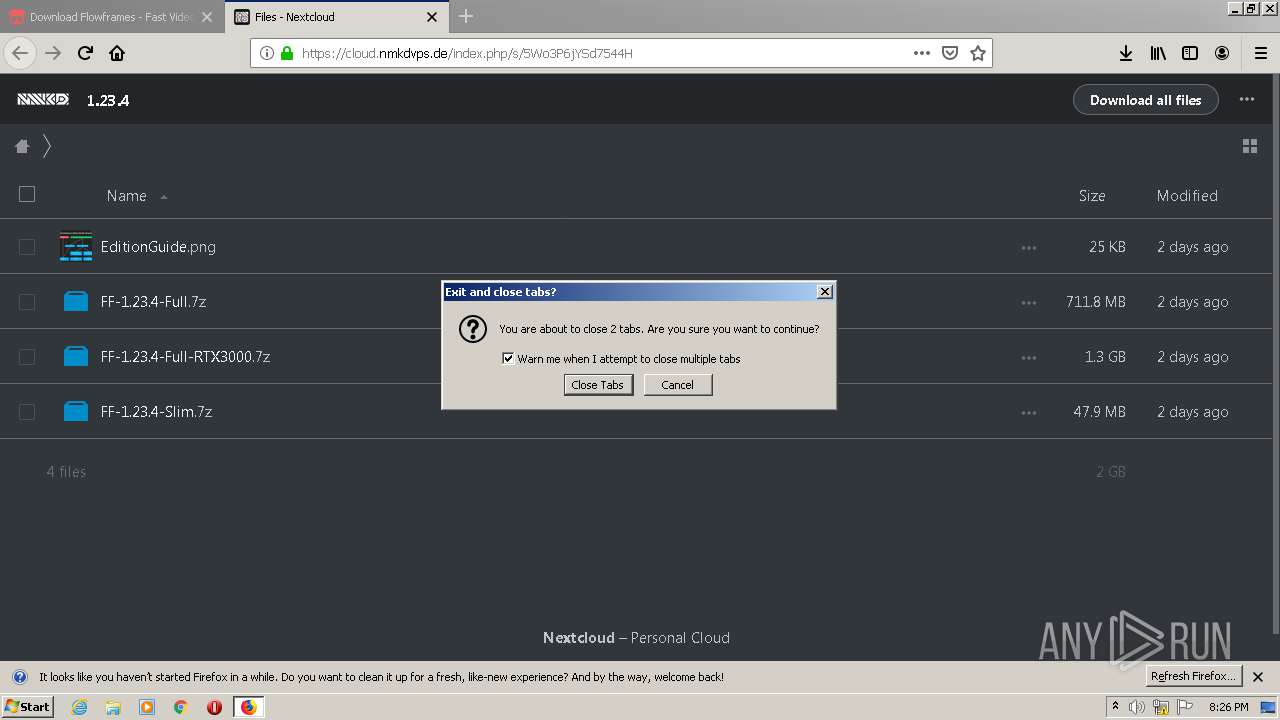1280x720 pixels.
Task: Click the Pocket save icon
Action: click(x=950, y=53)
